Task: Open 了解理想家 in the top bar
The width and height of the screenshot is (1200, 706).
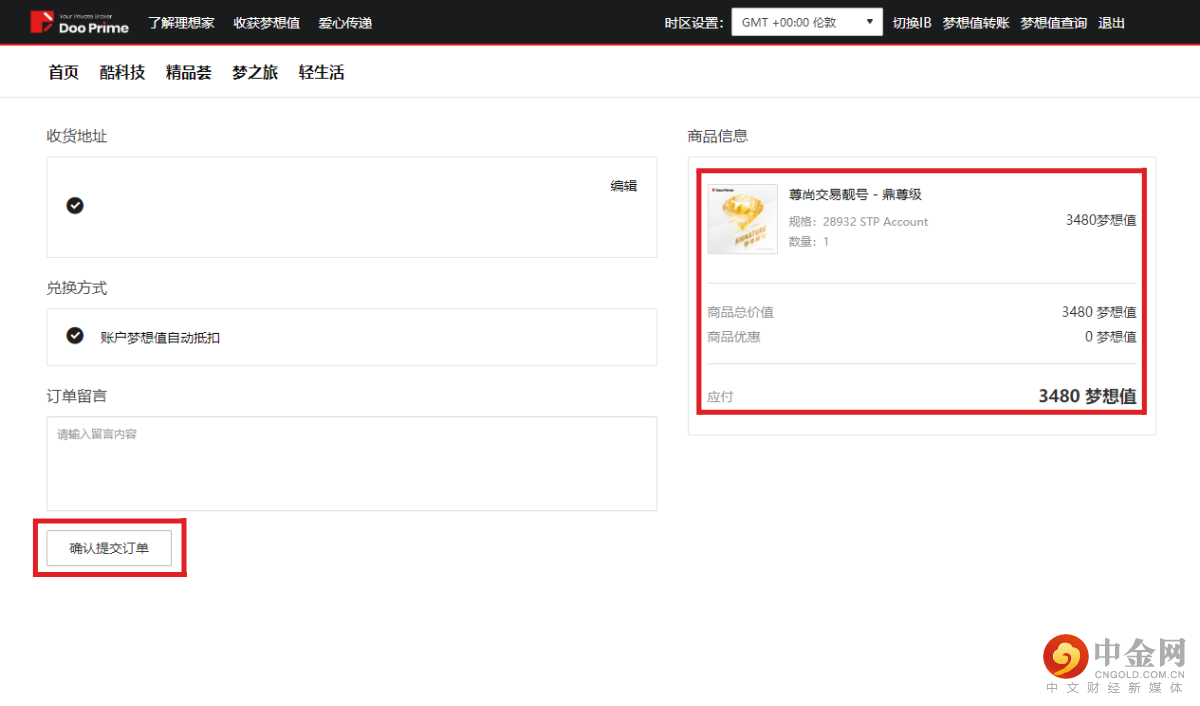Action: point(181,23)
